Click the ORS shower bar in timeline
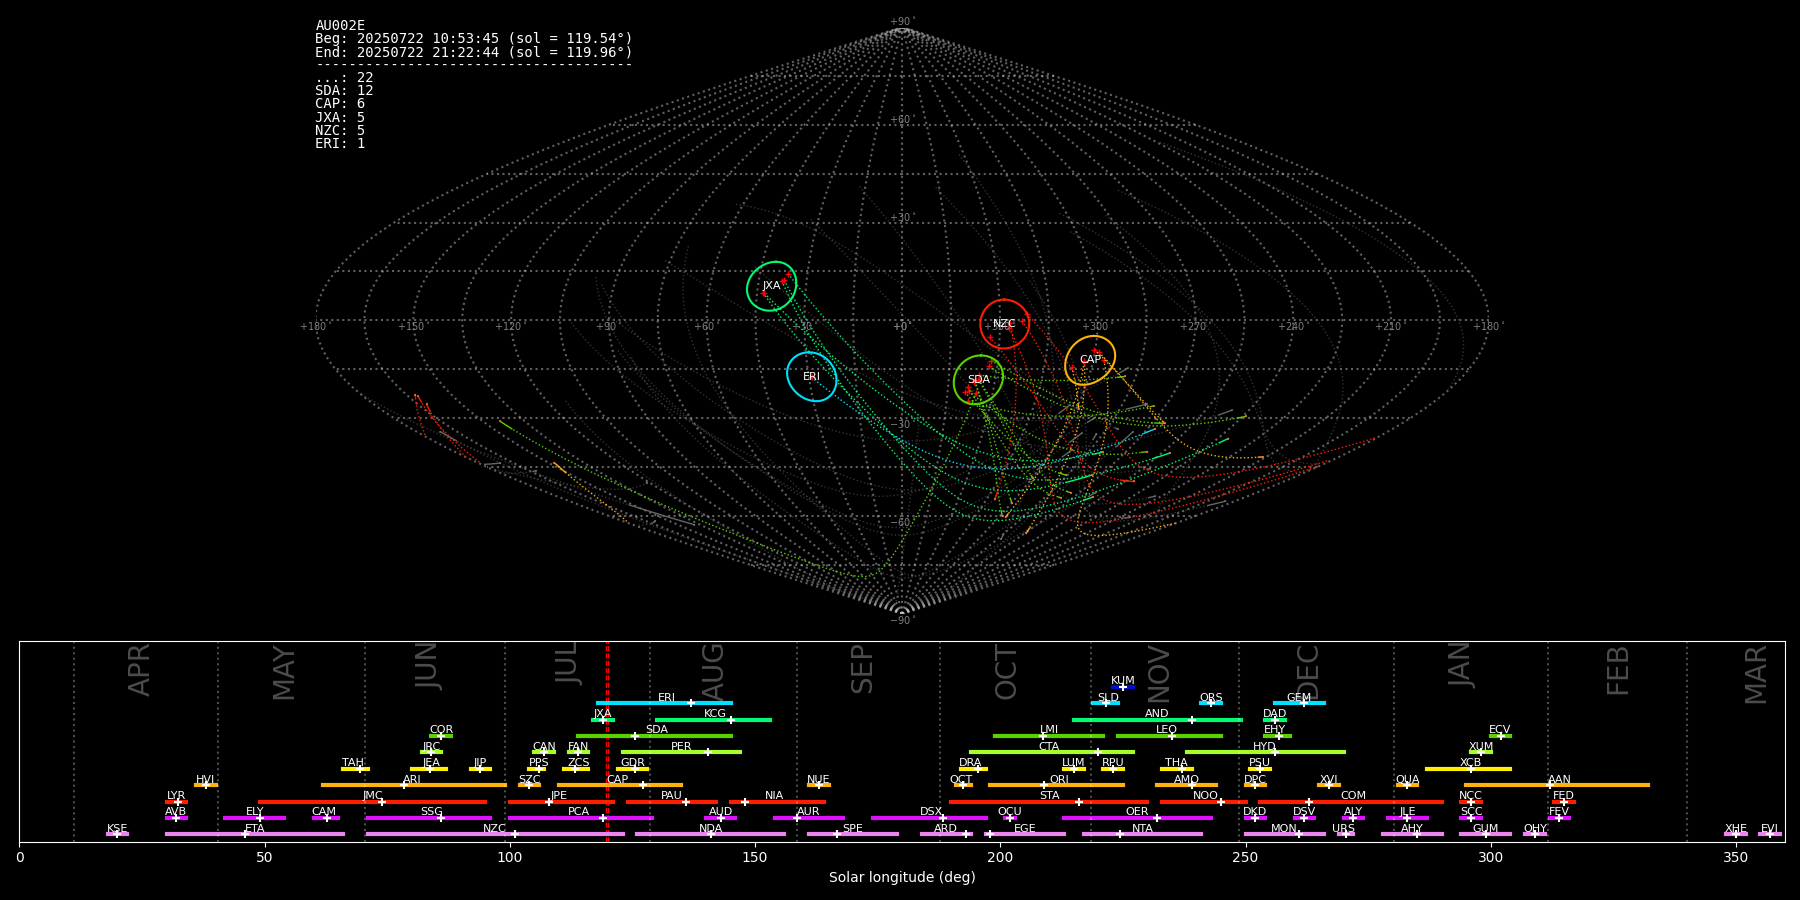The height and width of the screenshot is (900, 1800). click(x=1211, y=703)
